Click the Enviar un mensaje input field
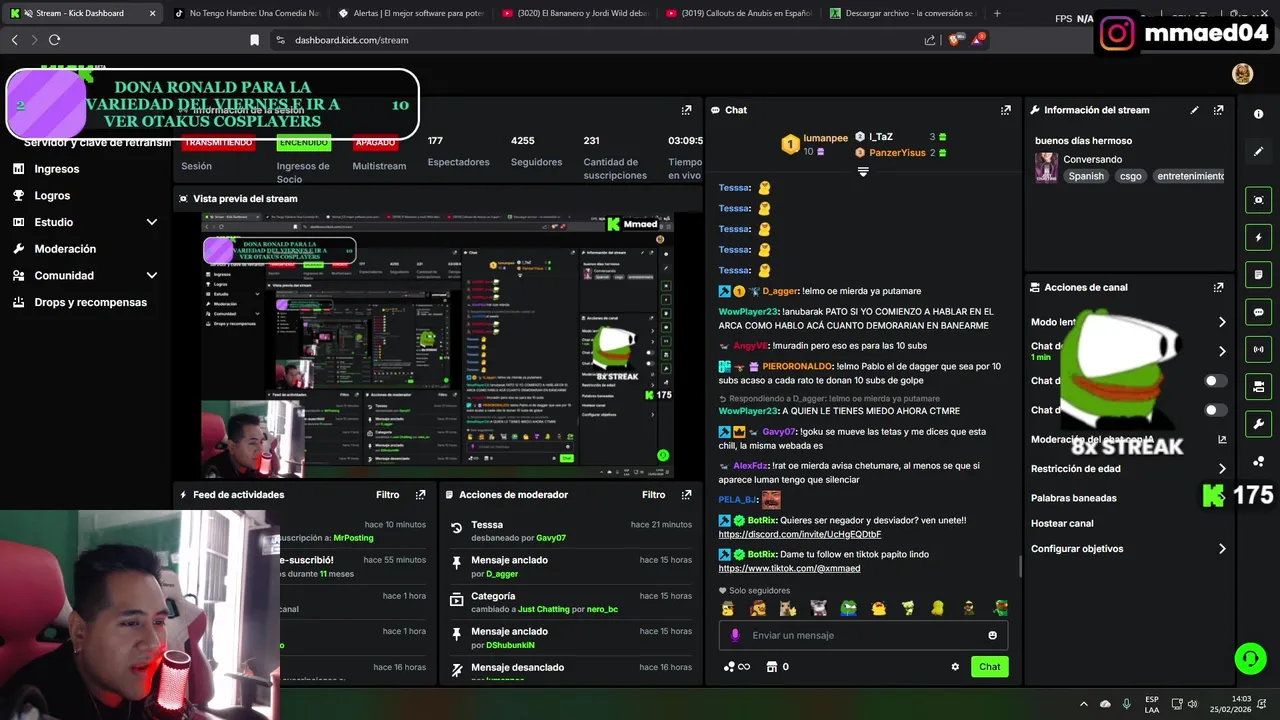Image resolution: width=1280 pixels, height=720 pixels. click(863, 635)
